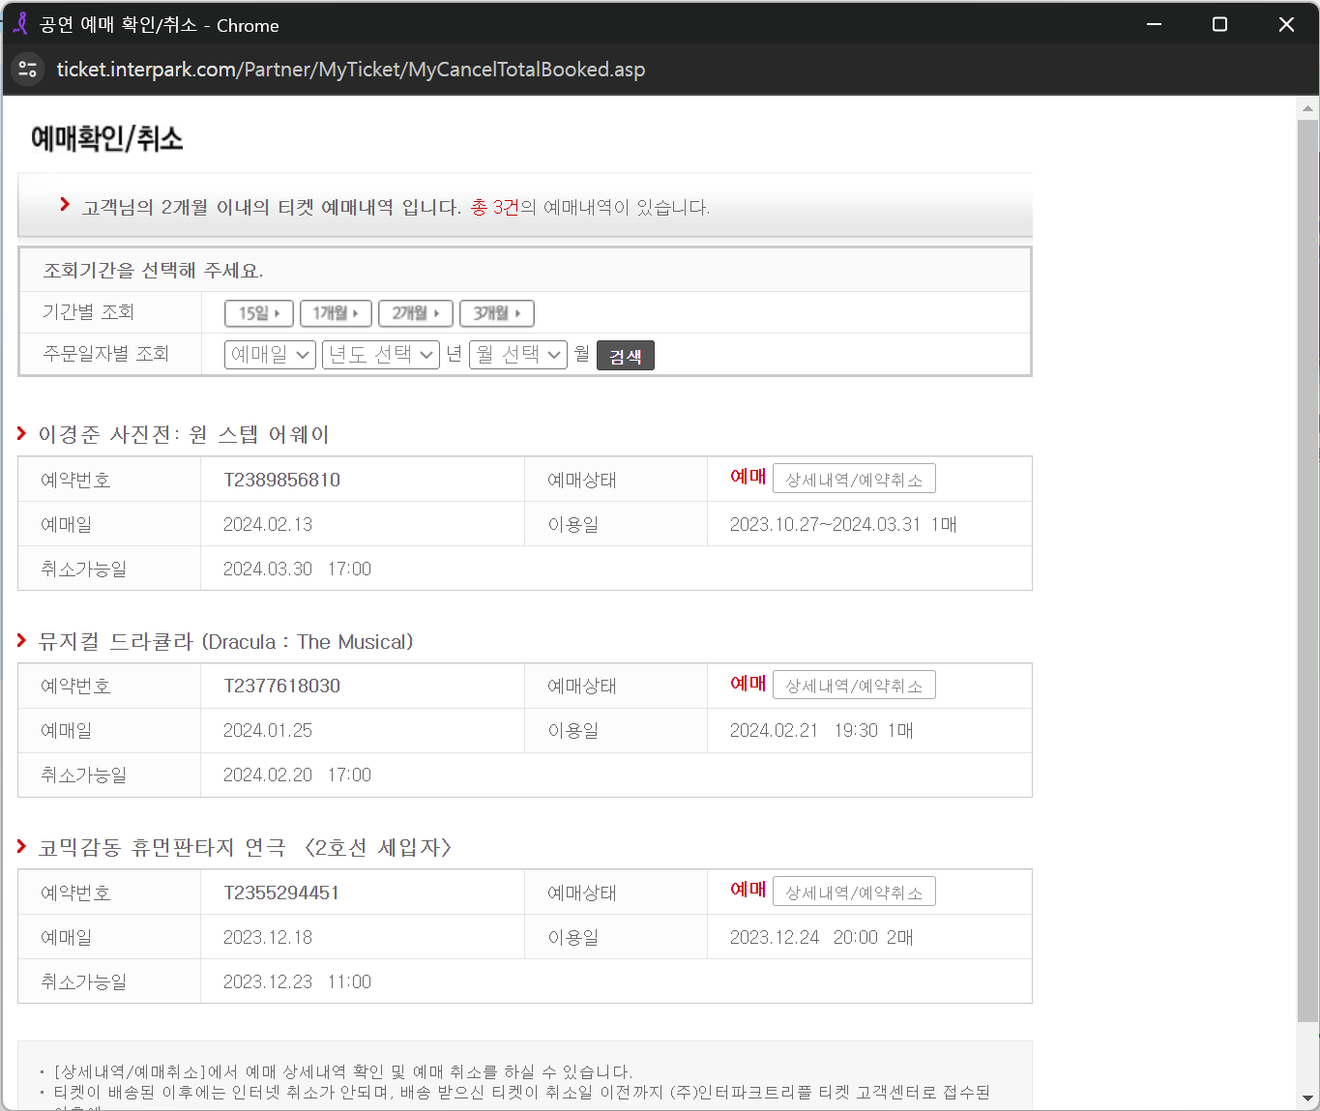
Task: Click cancel deadline 2024.03.30 17:00
Action: 297,569
